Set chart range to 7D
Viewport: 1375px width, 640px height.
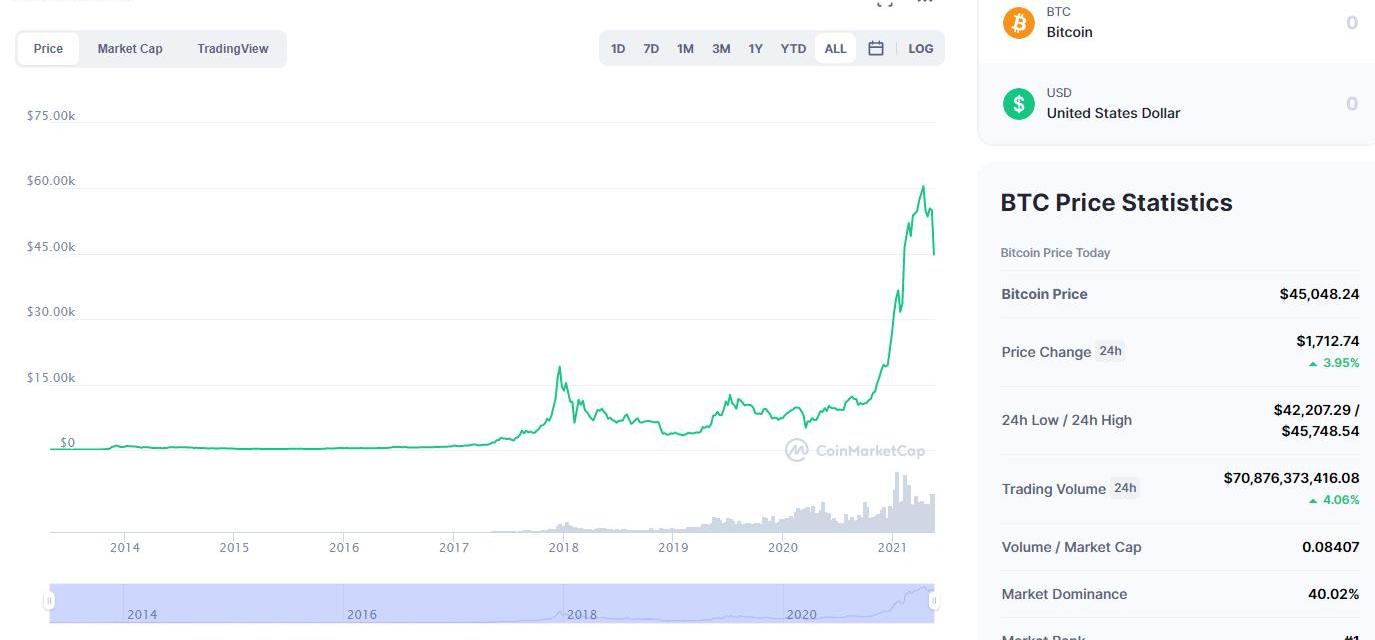coord(651,48)
